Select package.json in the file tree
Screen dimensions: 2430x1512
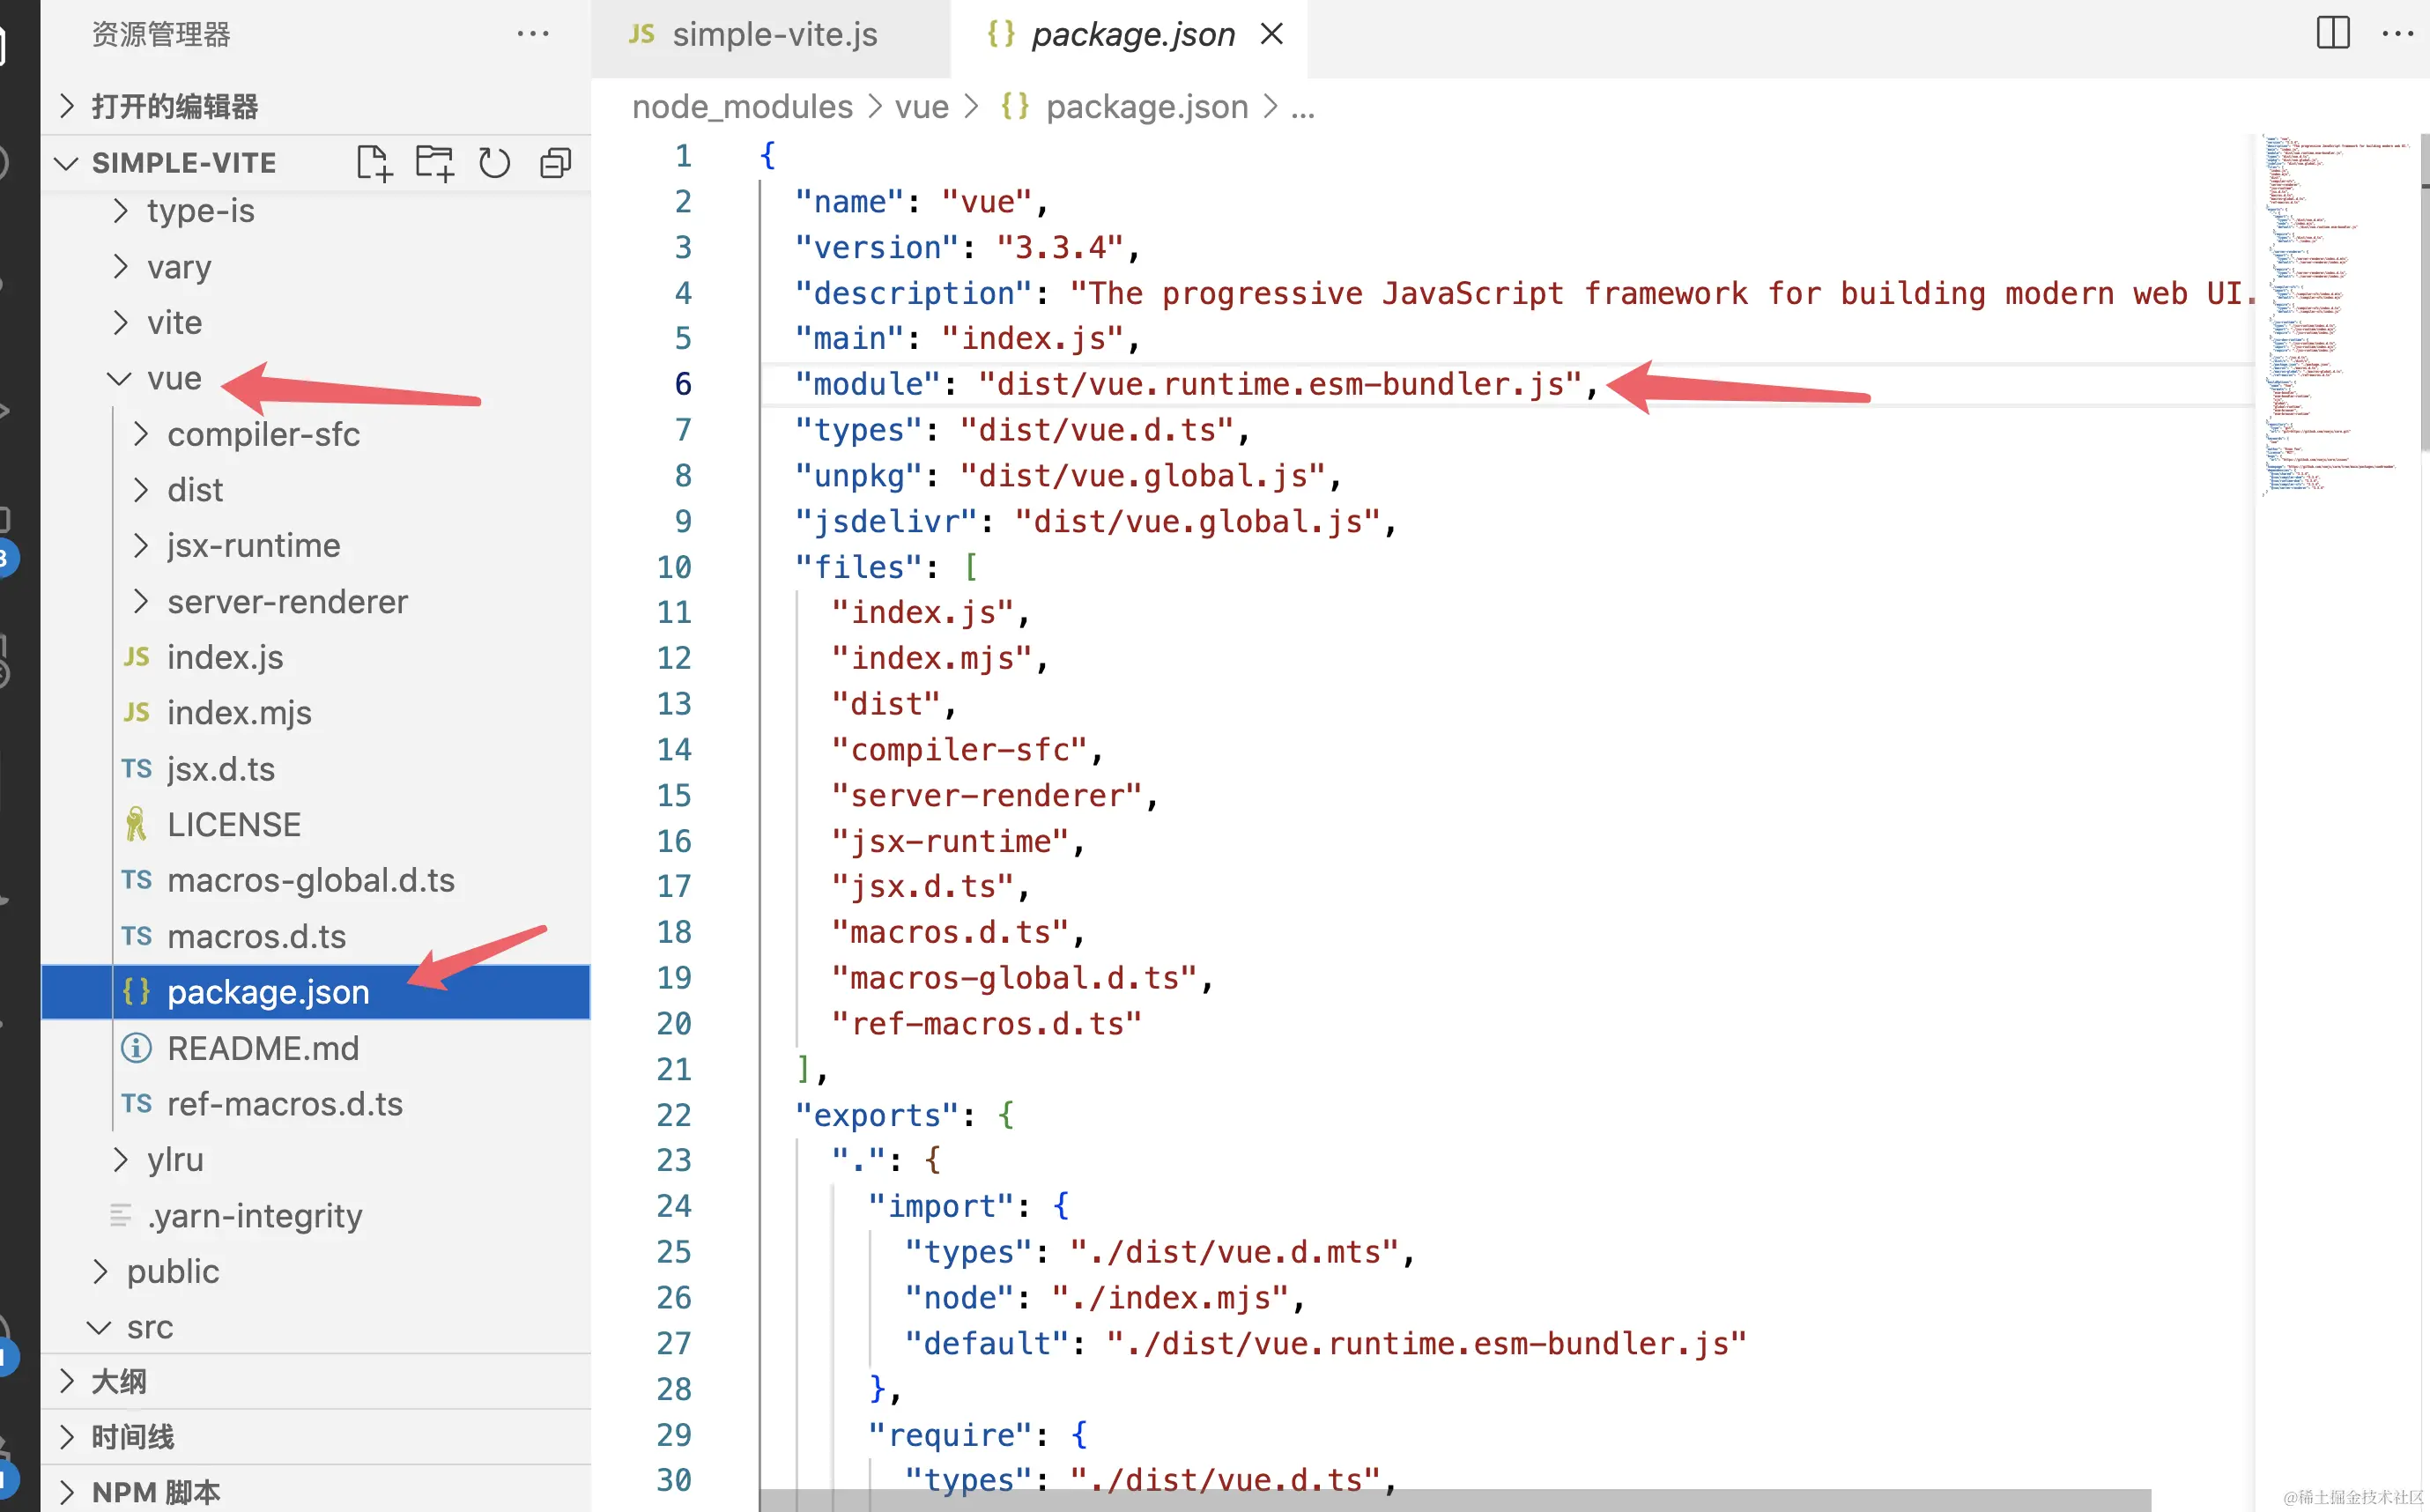[316, 992]
